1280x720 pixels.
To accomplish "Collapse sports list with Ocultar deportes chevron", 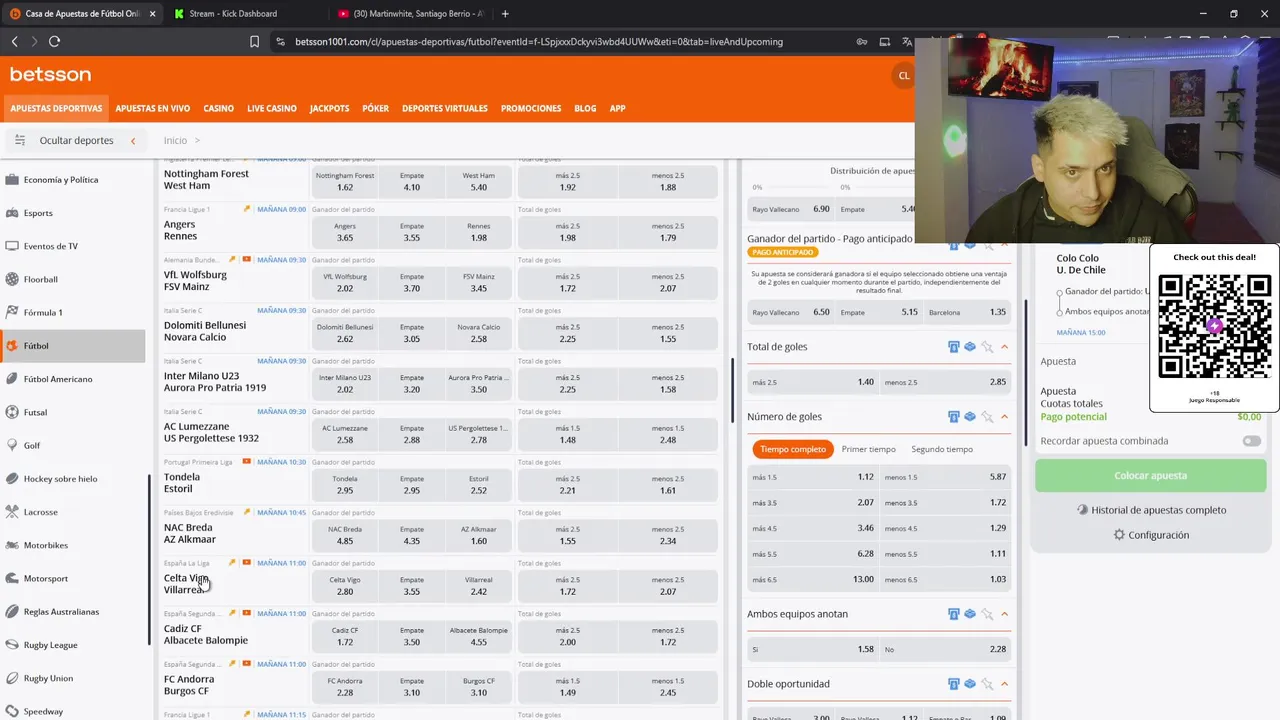I will point(133,141).
